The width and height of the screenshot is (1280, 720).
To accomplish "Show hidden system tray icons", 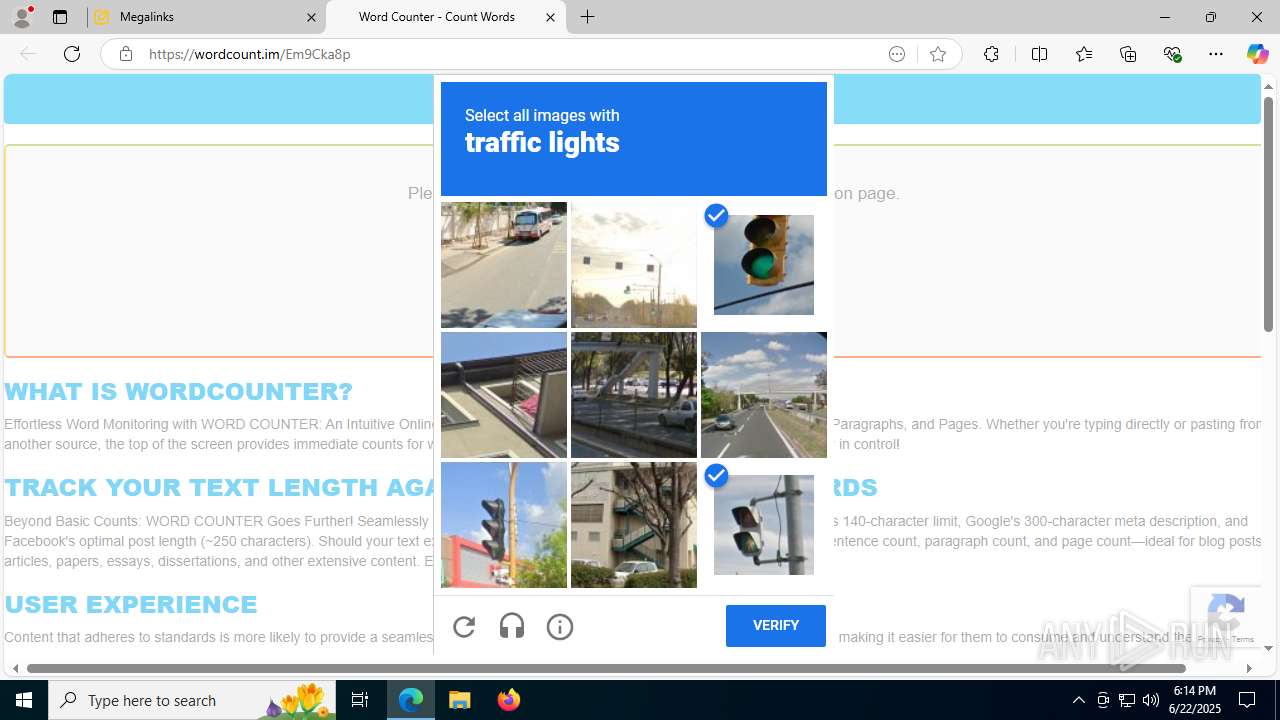I will point(1078,700).
